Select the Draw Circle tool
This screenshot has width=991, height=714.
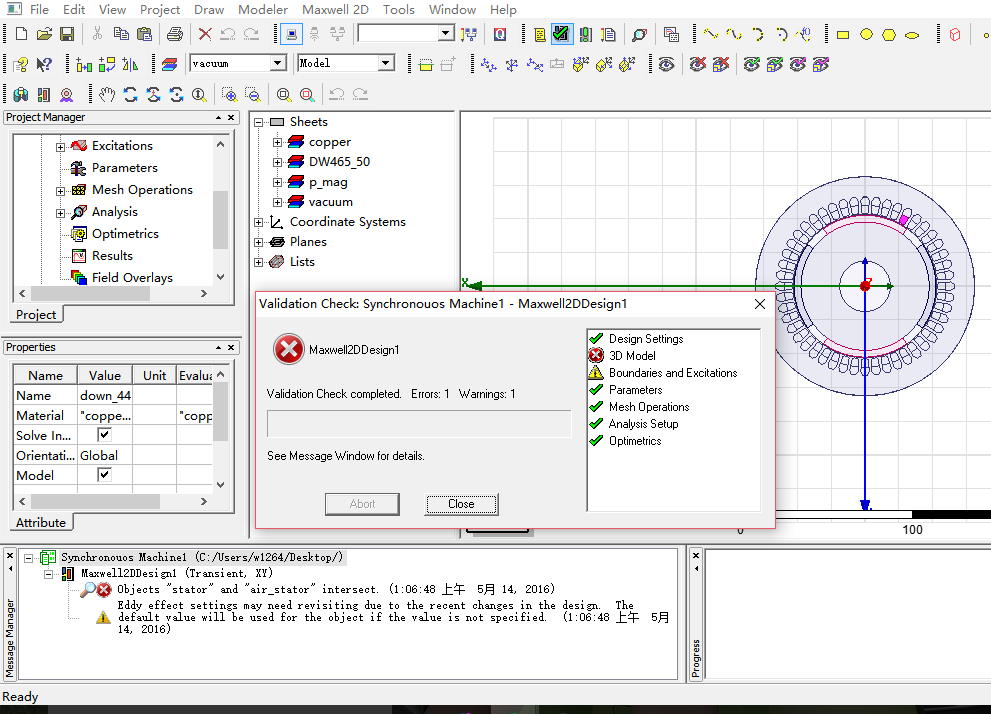click(866, 35)
